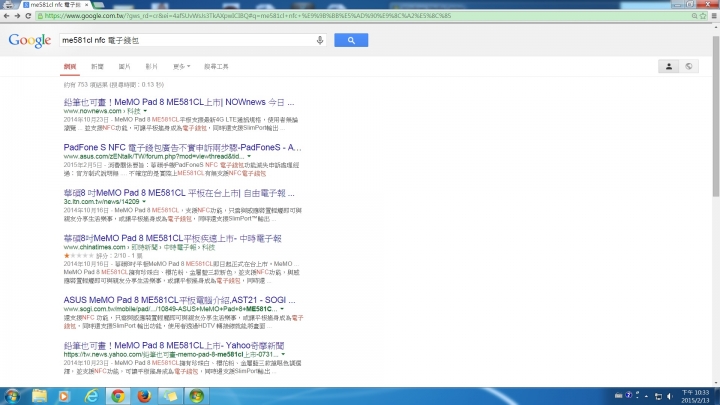The width and height of the screenshot is (720, 405).
Task: Switch to the second search tab (news)
Action: click(97, 67)
